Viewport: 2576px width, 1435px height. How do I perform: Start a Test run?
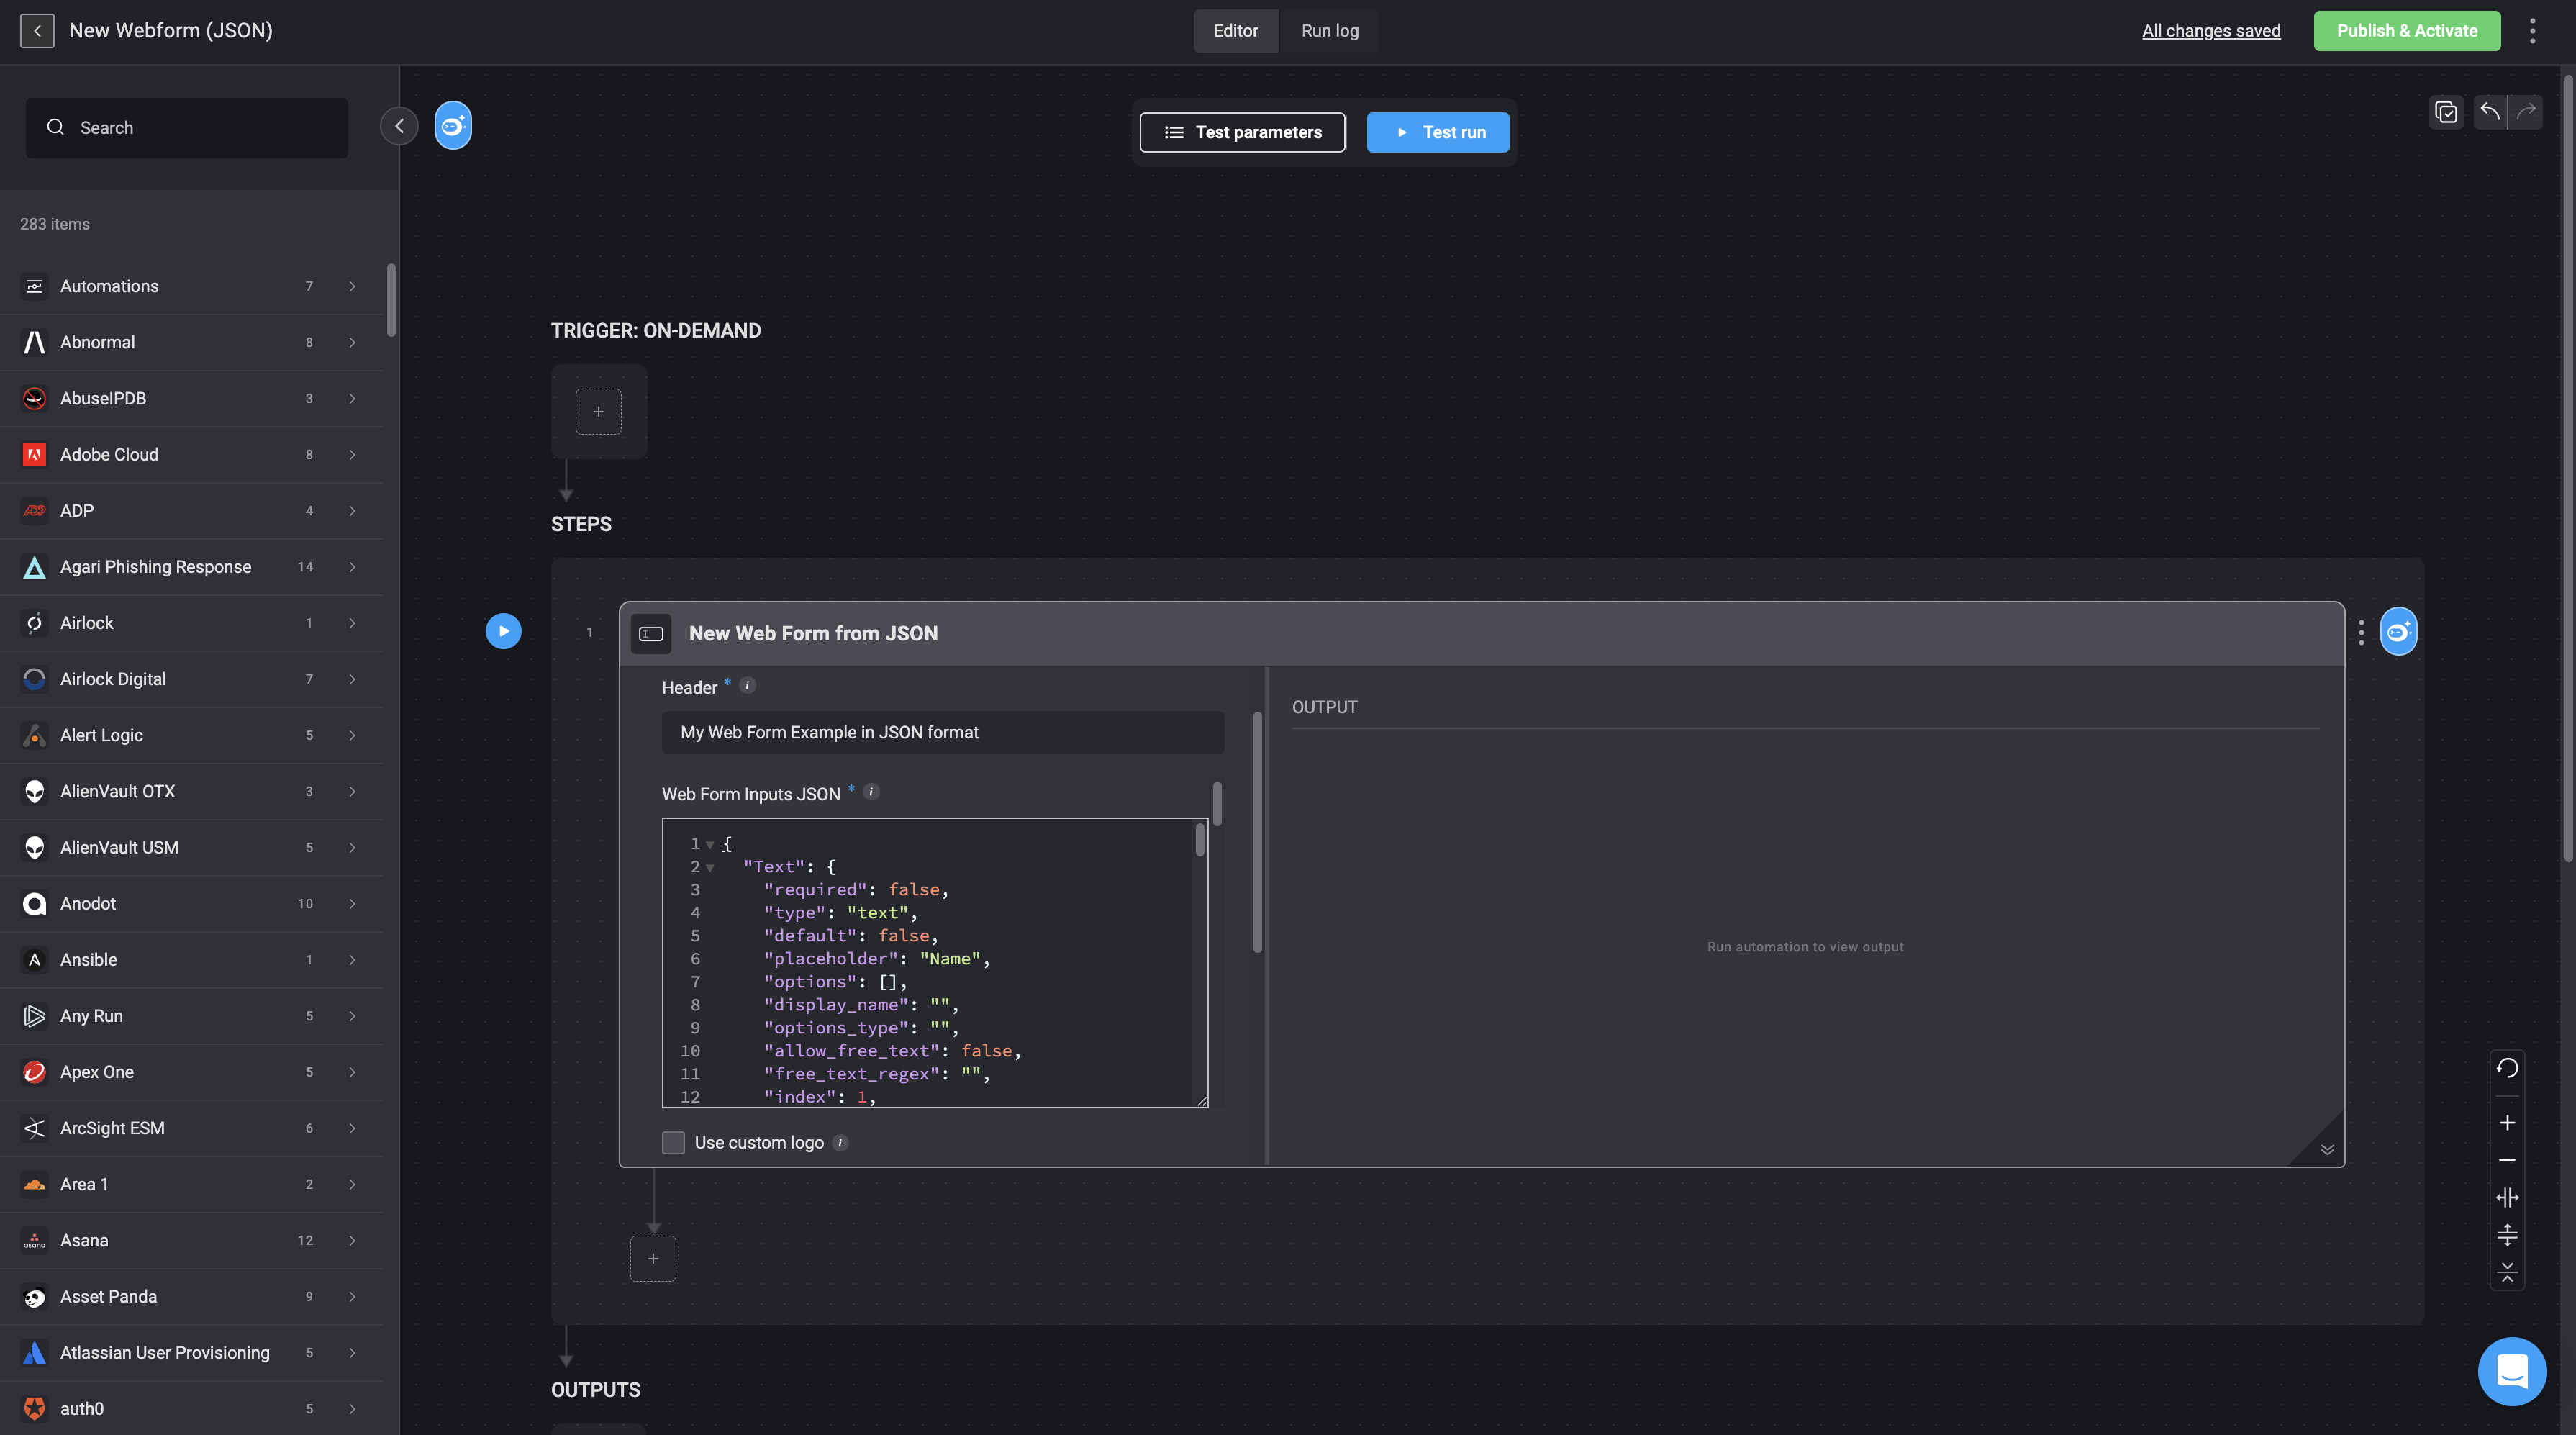[1438, 132]
